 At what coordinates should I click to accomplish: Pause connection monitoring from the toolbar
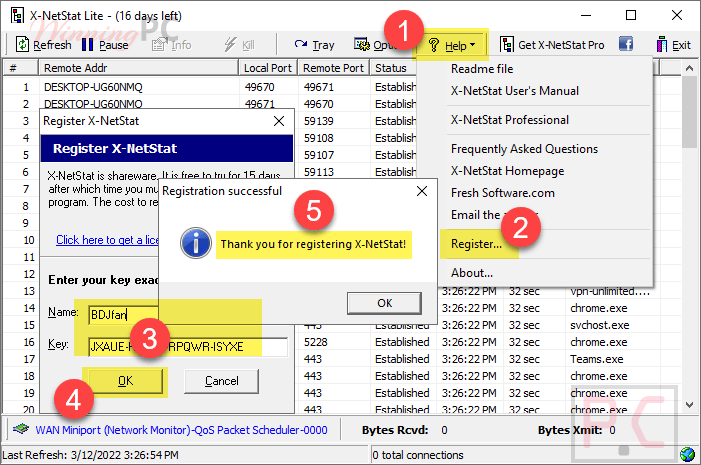tap(105, 45)
